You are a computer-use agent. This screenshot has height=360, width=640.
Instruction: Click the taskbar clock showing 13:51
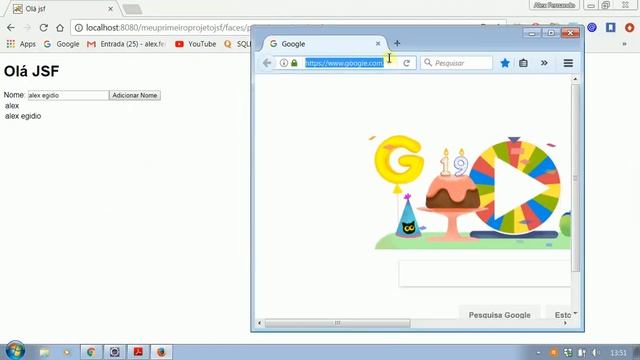point(618,353)
